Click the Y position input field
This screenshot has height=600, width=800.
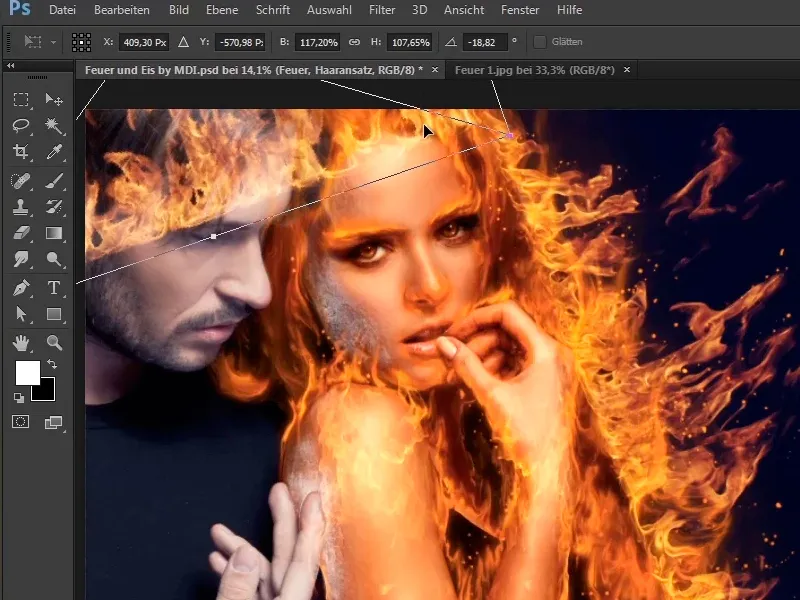tap(239, 42)
